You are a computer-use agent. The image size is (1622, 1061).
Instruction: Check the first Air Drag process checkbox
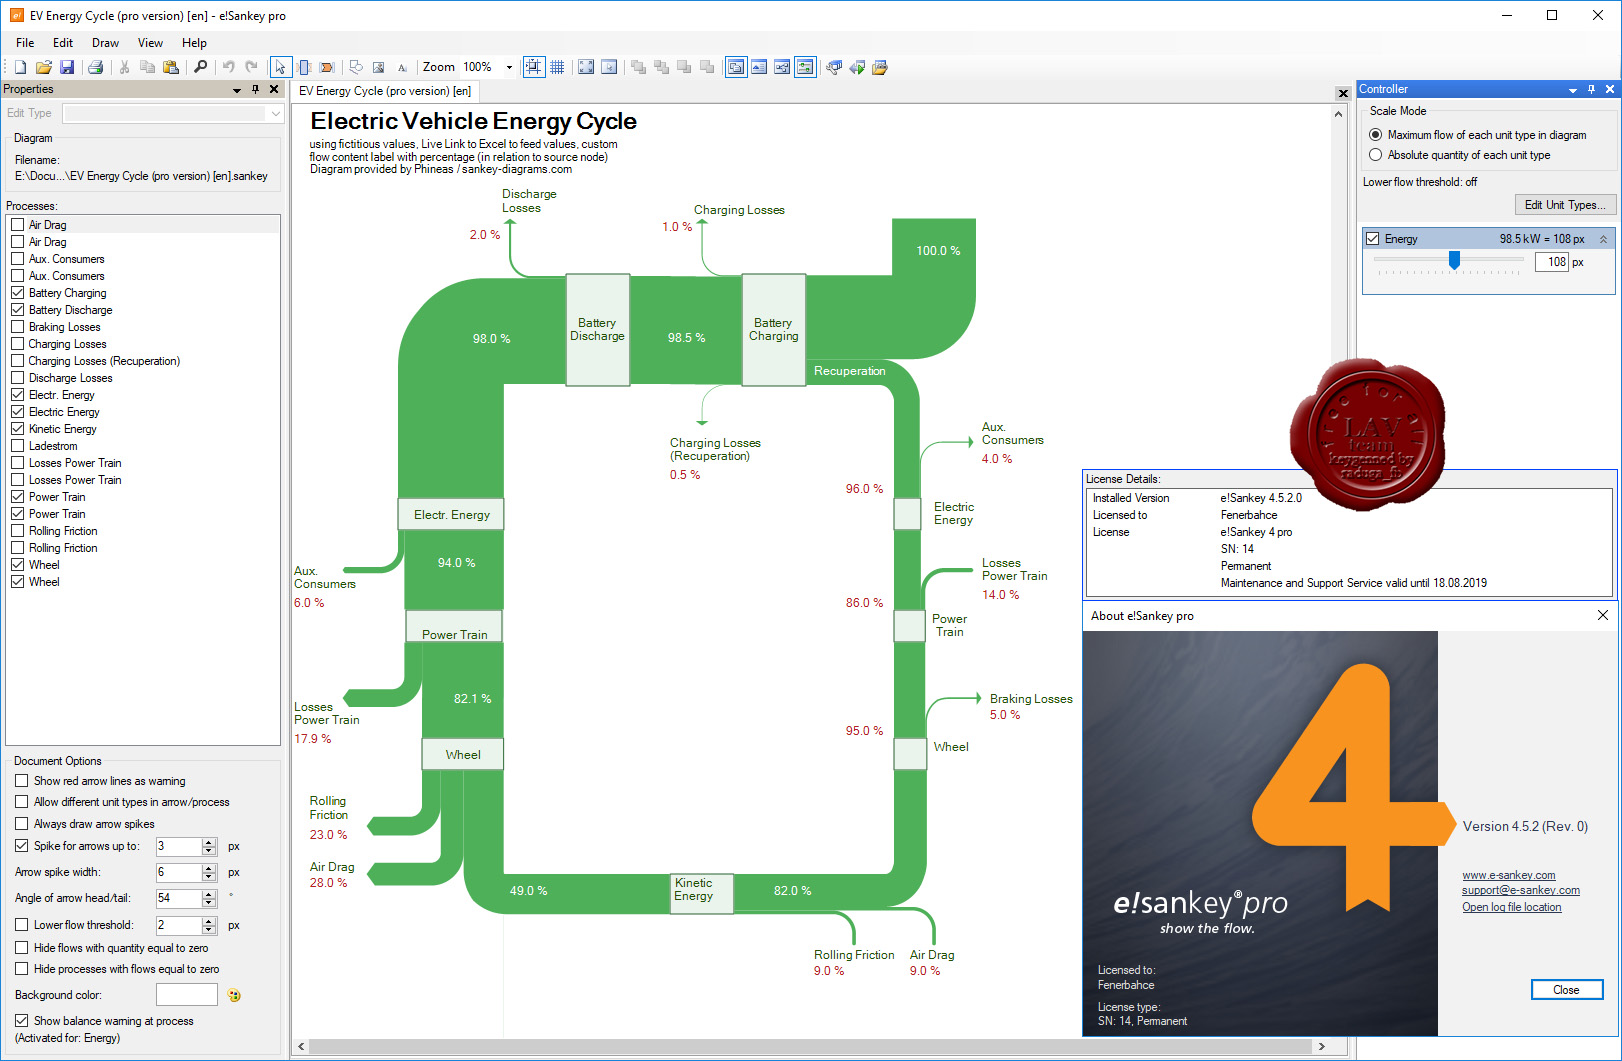[x=17, y=225]
